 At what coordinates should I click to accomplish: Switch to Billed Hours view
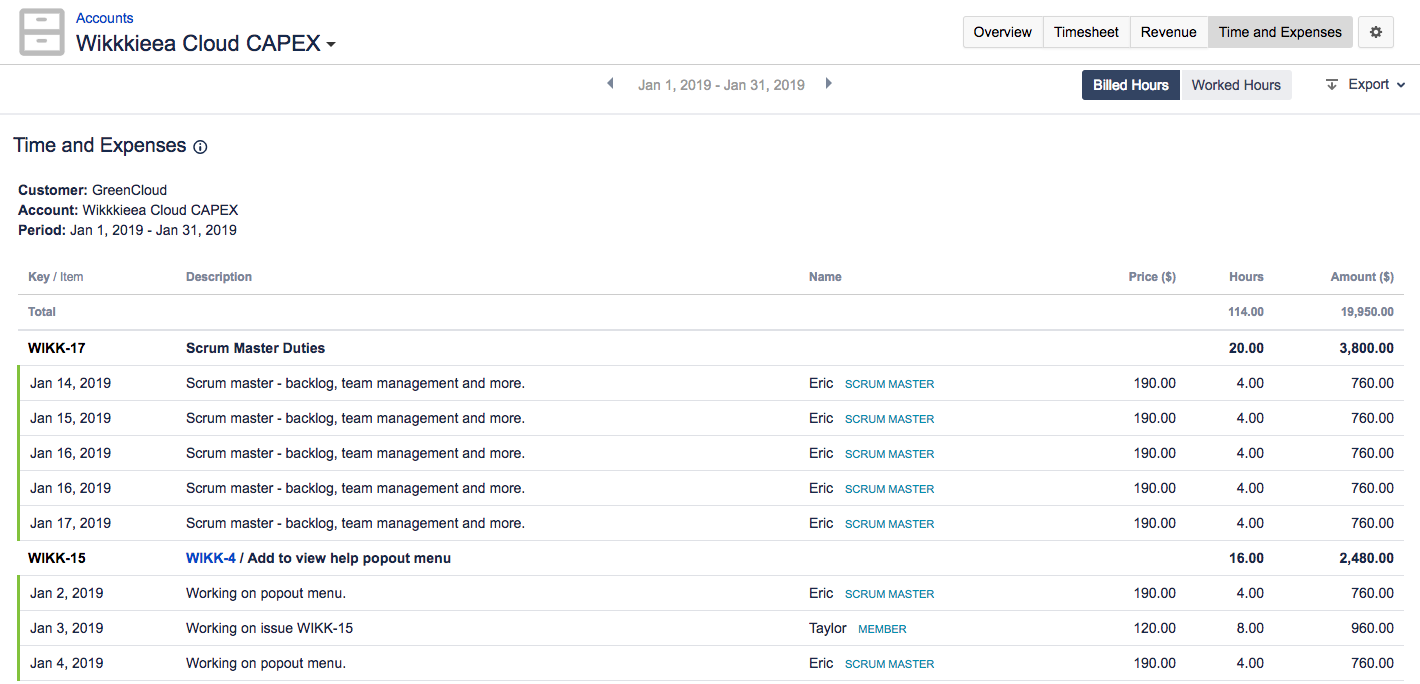pyautogui.click(x=1130, y=85)
